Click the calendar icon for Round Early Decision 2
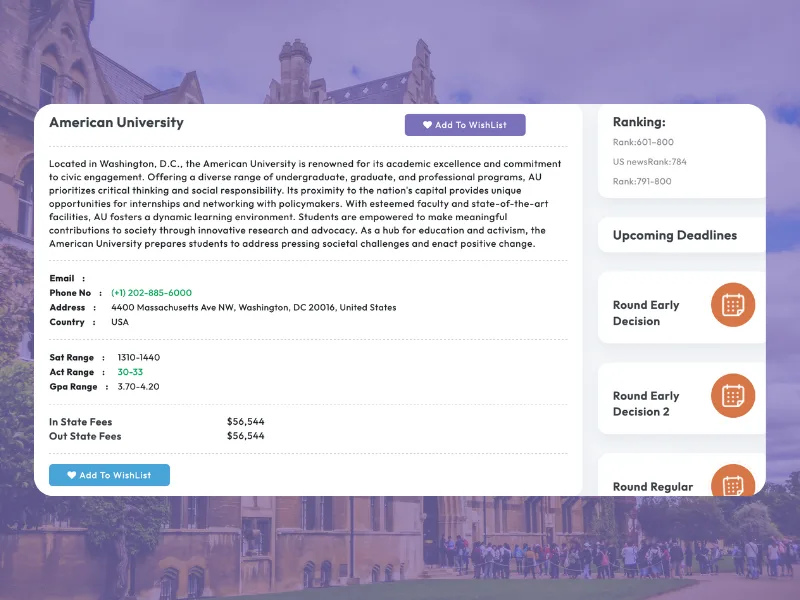Screen dimensions: 800x600 733,395
